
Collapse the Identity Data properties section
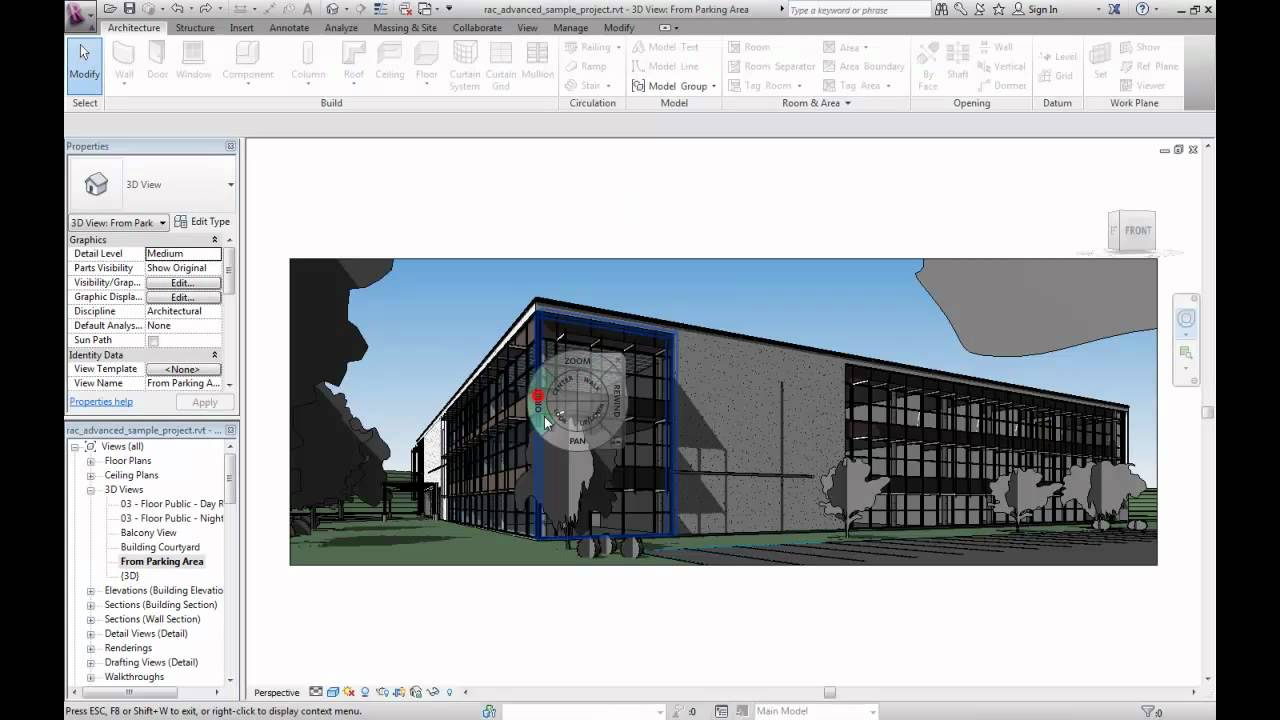[x=214, y=355]
